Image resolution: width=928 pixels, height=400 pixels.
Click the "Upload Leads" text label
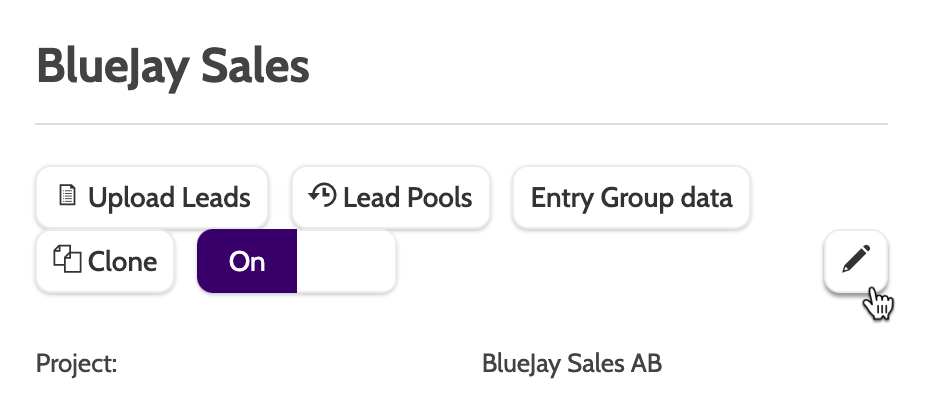169,197
